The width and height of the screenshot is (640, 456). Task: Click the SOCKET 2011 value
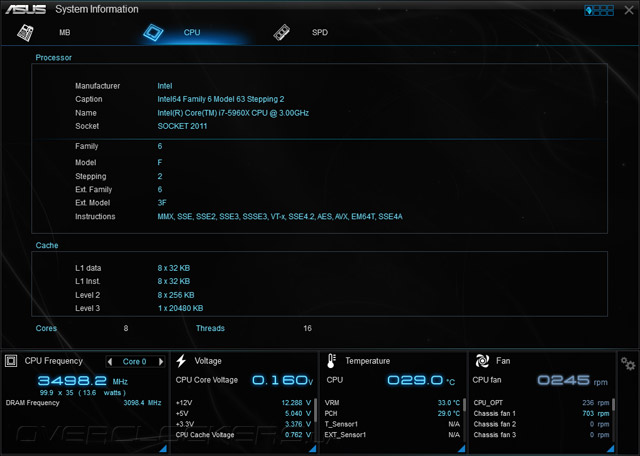(x=182, y=126)
